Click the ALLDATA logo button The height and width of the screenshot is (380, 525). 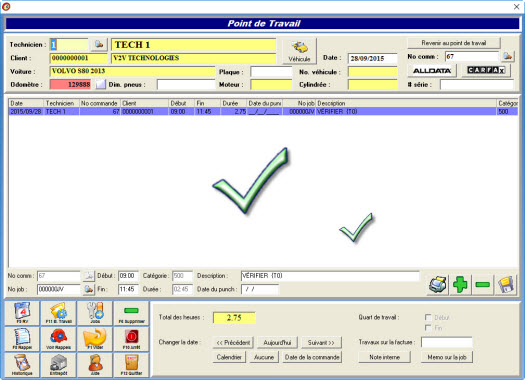(432, 71)
